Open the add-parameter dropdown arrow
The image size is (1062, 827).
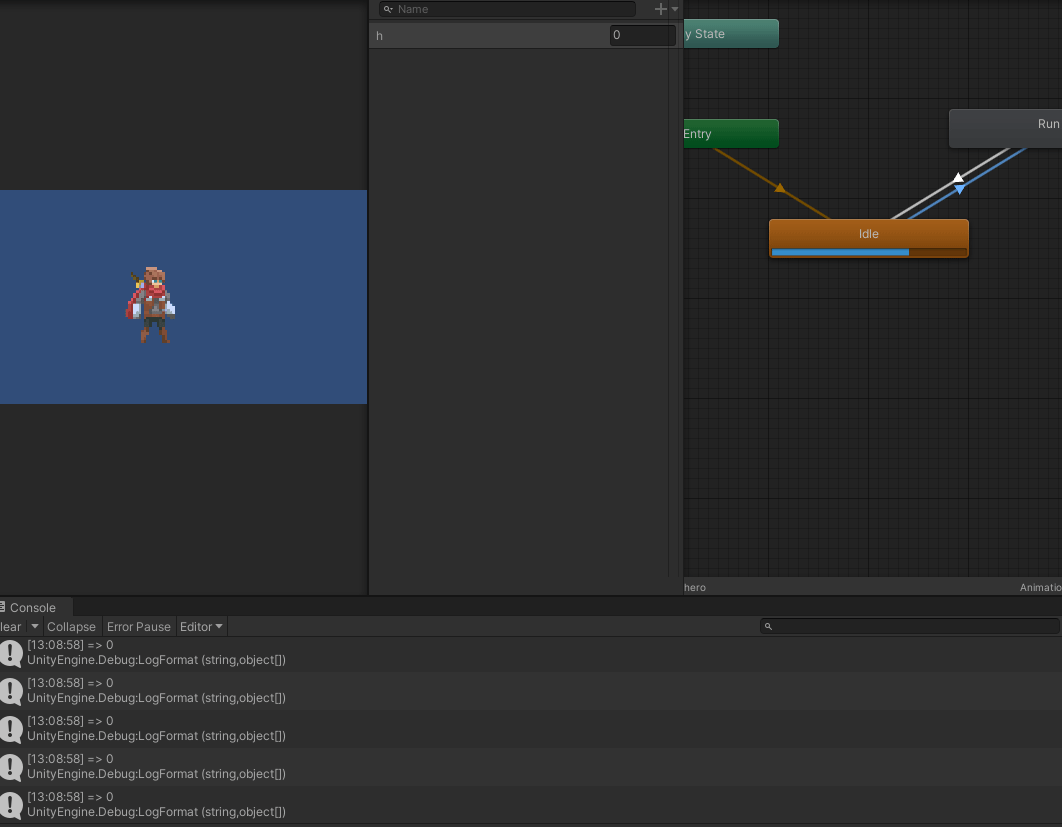point(675,9)
